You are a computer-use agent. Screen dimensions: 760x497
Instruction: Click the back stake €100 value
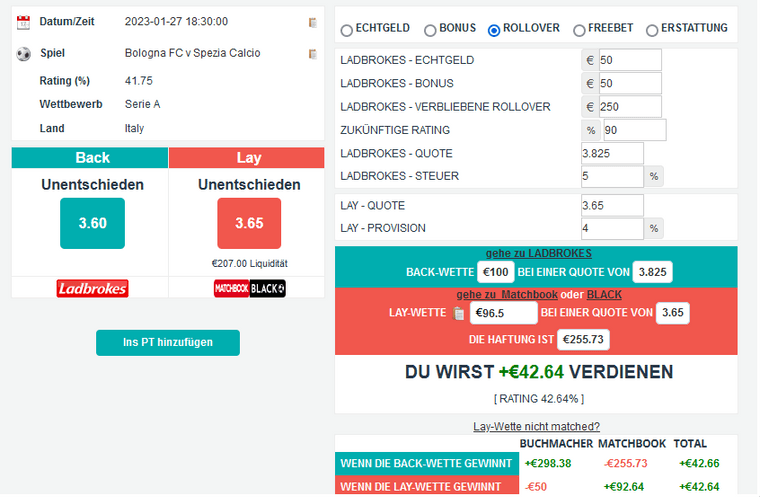496,273
